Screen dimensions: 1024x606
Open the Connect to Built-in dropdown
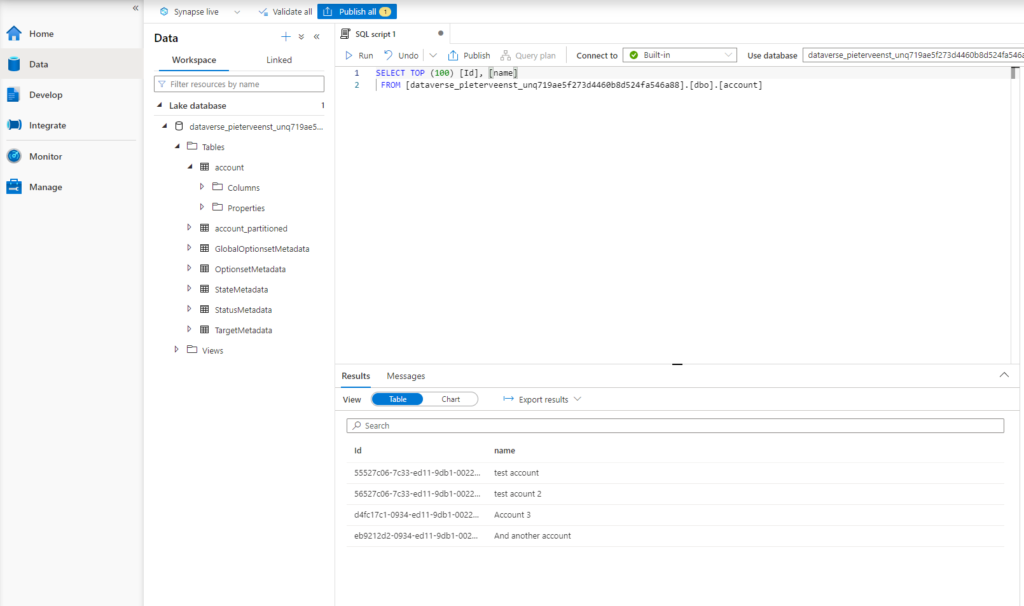680,56
